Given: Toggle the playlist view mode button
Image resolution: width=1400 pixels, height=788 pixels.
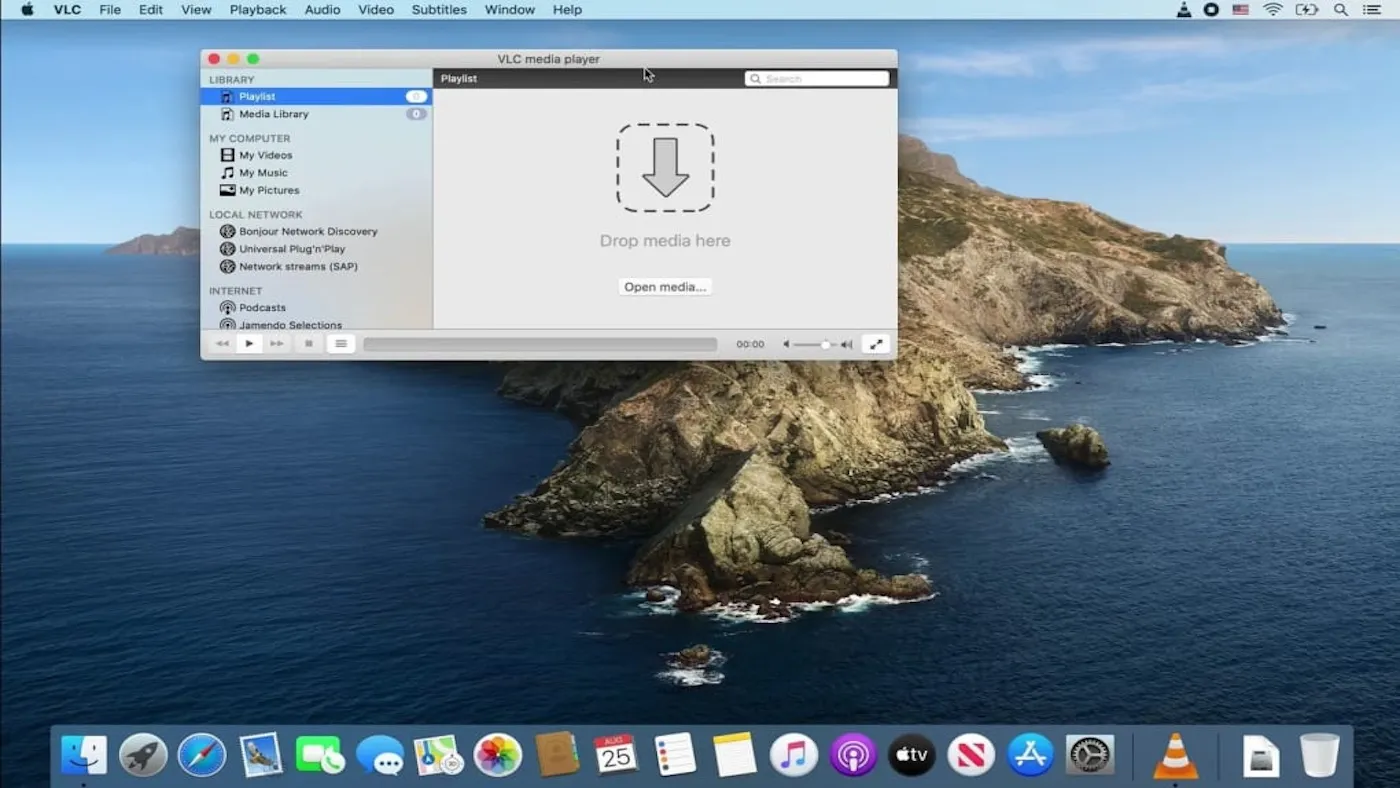Looking at the screenshot, I should [340, 343].
